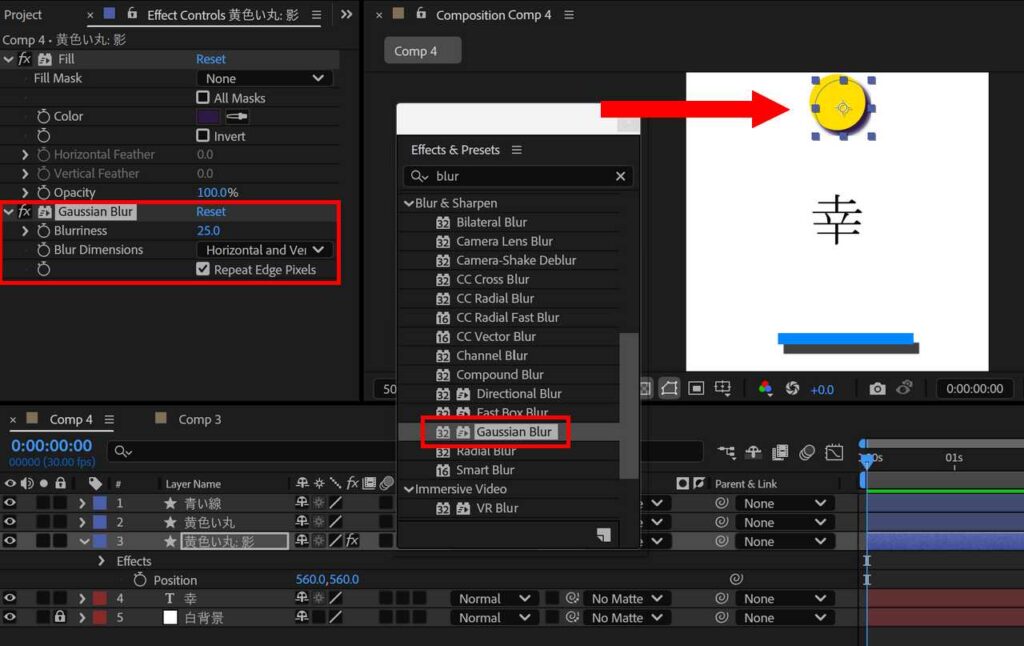This screenshot has width=1024, height=646.
Task: Click the exposure value +0.0
Action: pyautogui.click(x=822, y=389)
